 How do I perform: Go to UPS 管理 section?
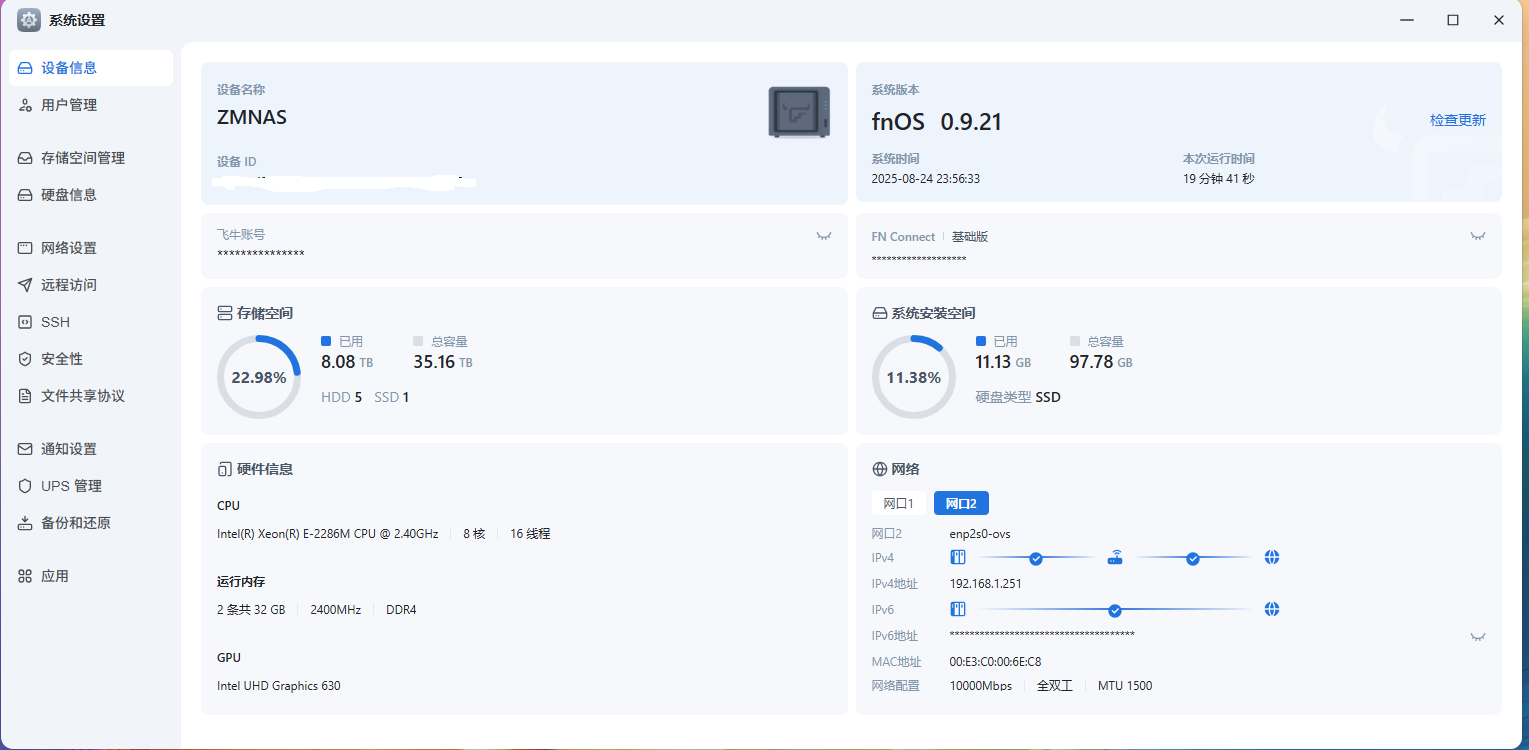[x=71, y=486]
